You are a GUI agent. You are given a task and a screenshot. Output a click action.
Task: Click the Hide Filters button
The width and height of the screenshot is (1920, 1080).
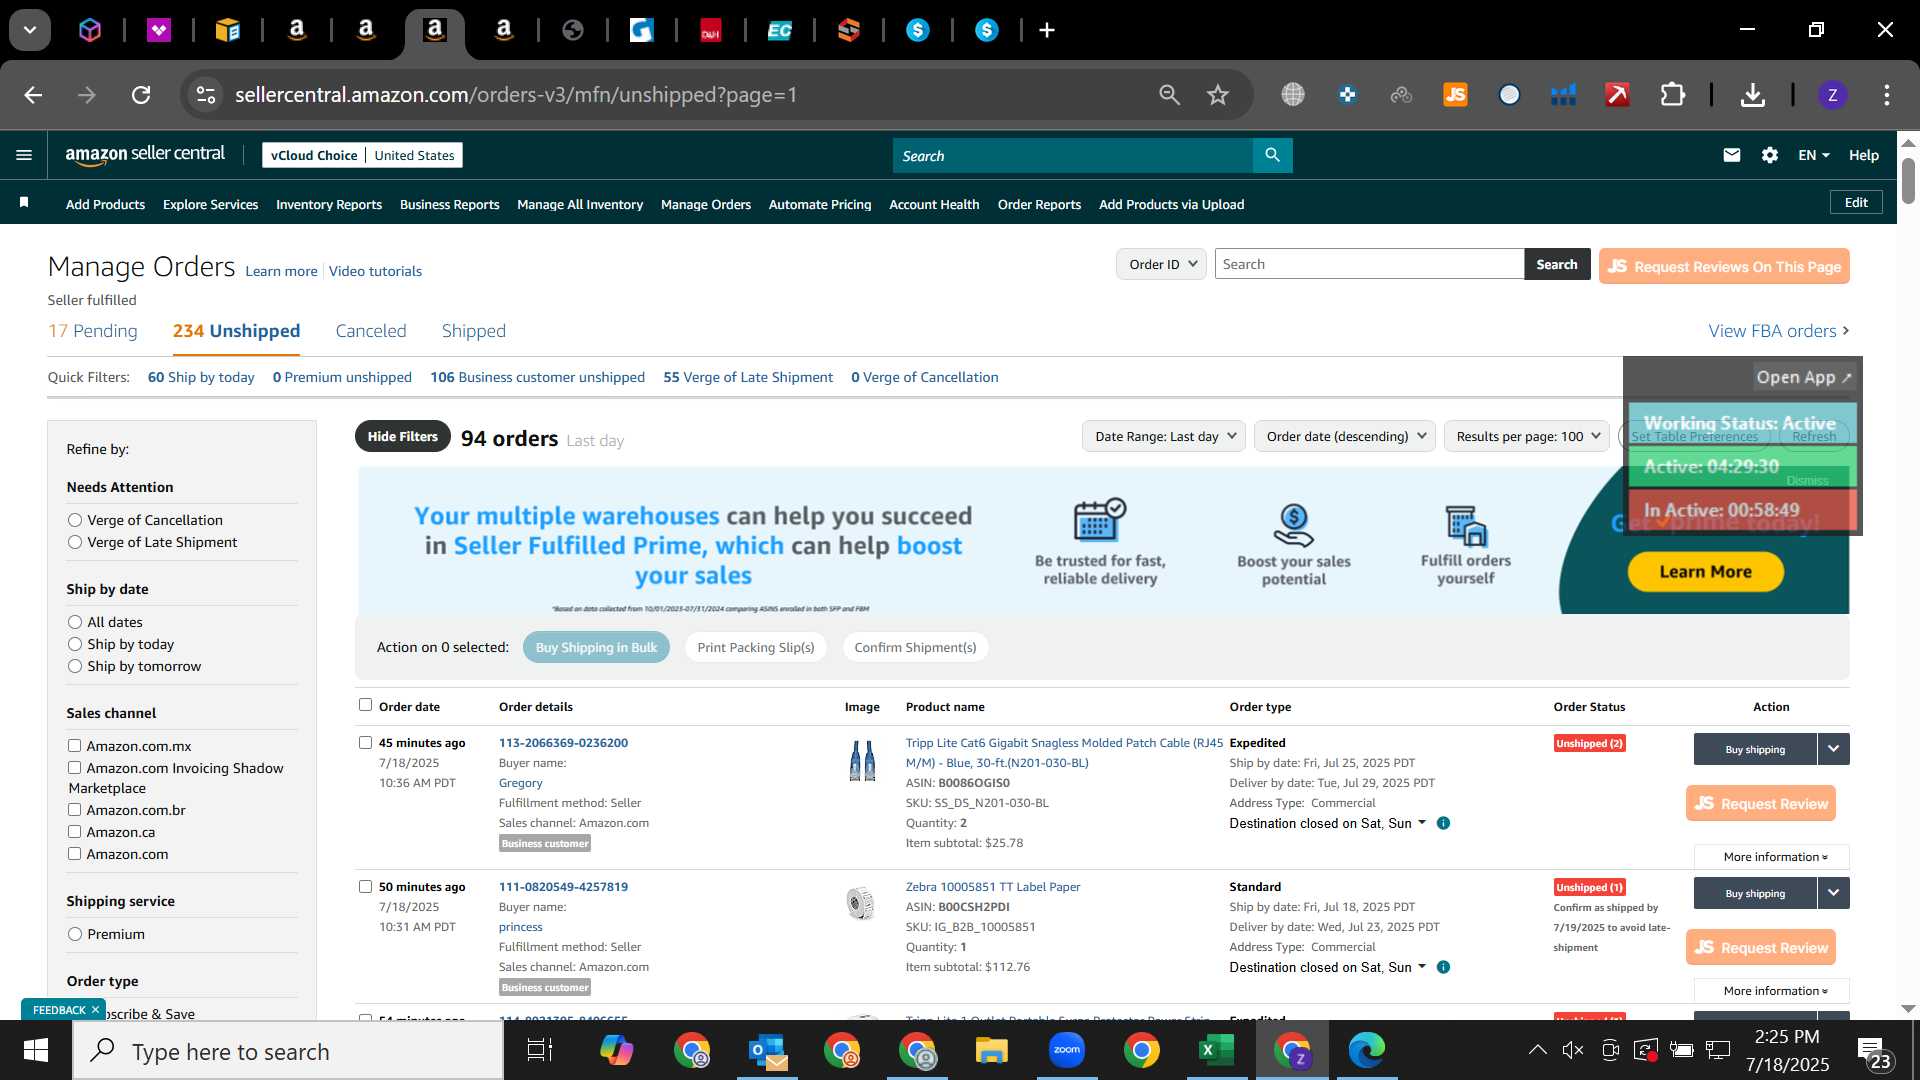click(x=402, y=436)
